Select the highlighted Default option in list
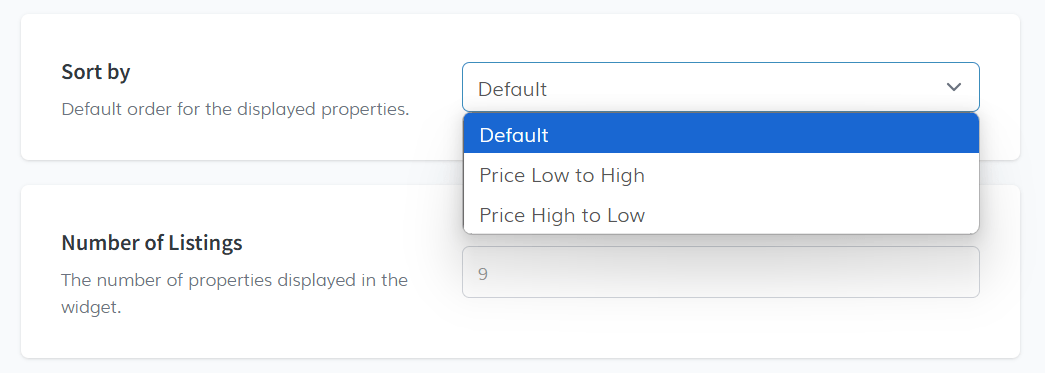 click(x=721, y=135)
